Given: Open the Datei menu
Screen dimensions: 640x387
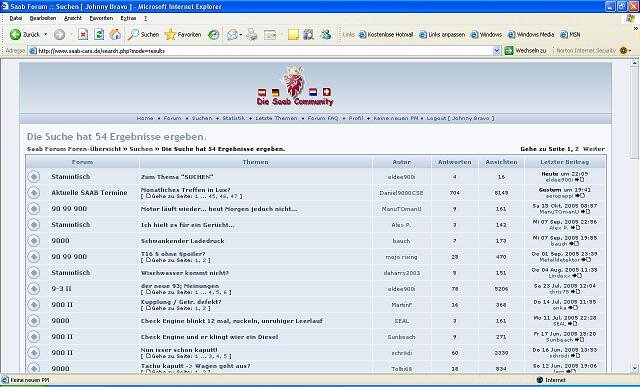Looking at the screenshot, I should point(16,18).
